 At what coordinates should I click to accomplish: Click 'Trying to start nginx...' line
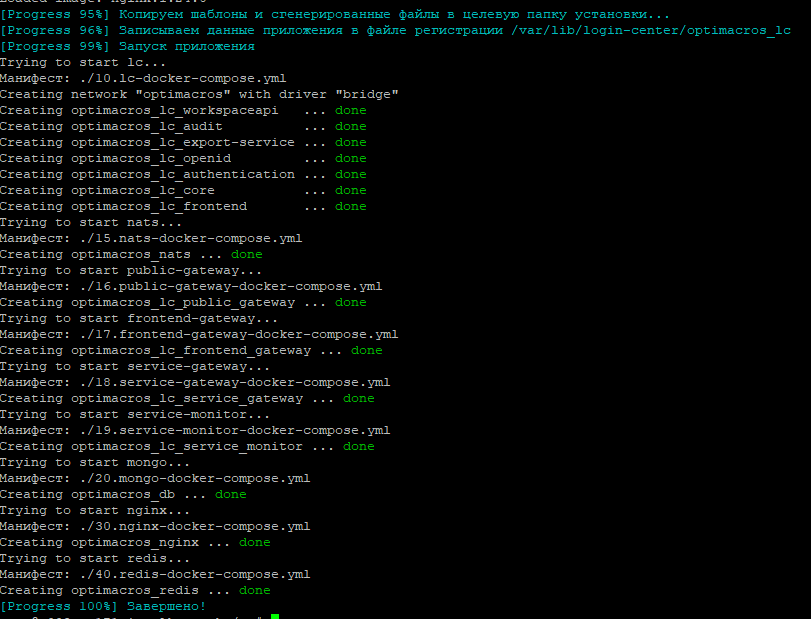point(95,511)
